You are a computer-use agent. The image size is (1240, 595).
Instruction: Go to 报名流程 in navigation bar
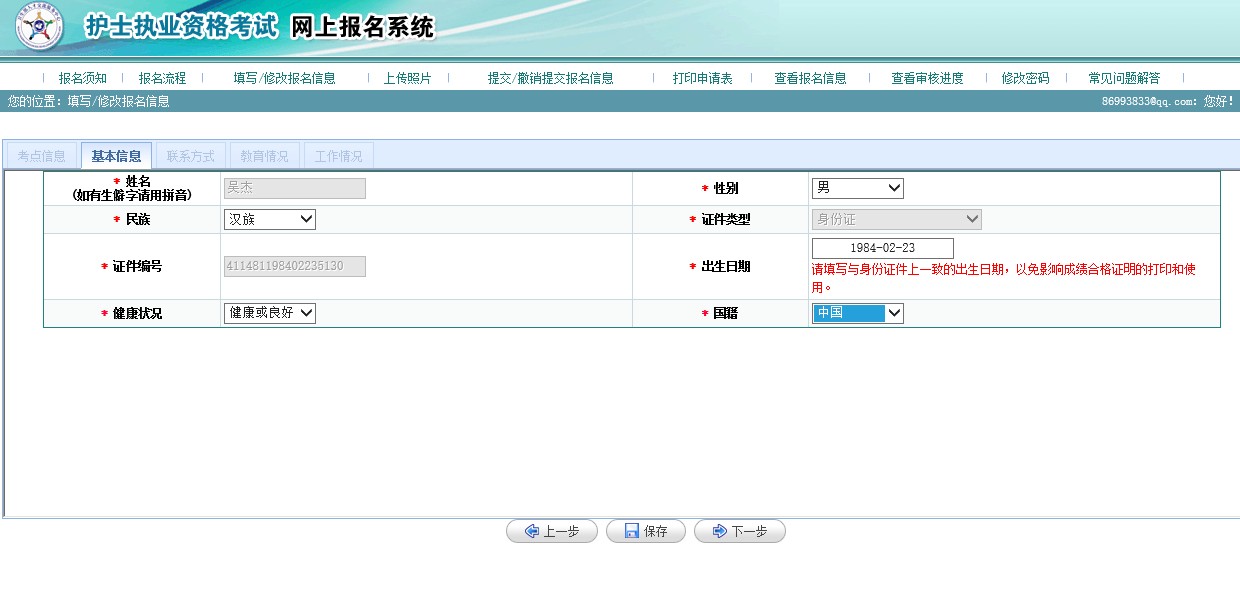162,78
